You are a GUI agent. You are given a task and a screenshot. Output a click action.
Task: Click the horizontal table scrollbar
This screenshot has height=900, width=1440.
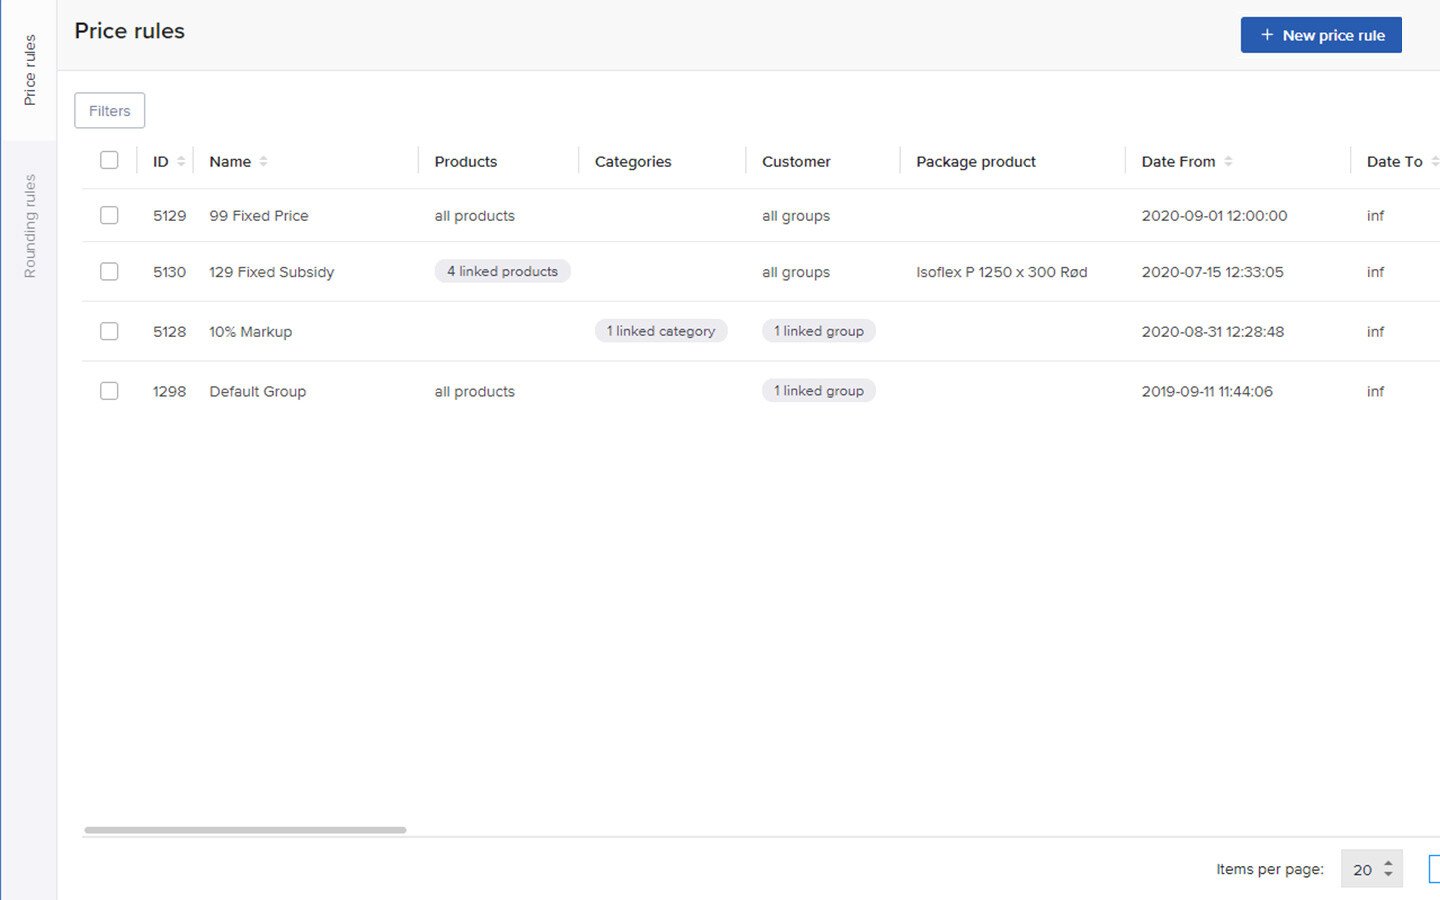click(245, 830)
